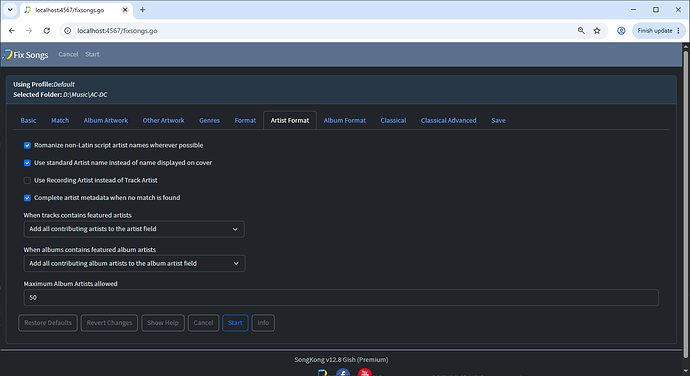Click the Using Profile: Default text

click(x=44, y=84)
